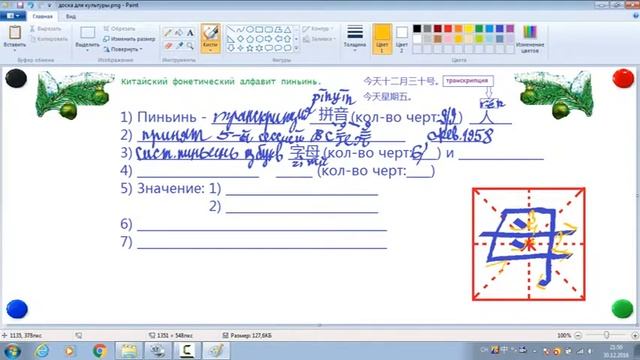640x360 pixels.
Task: Click the Save icon in title bar
Action: pos(20,5)
